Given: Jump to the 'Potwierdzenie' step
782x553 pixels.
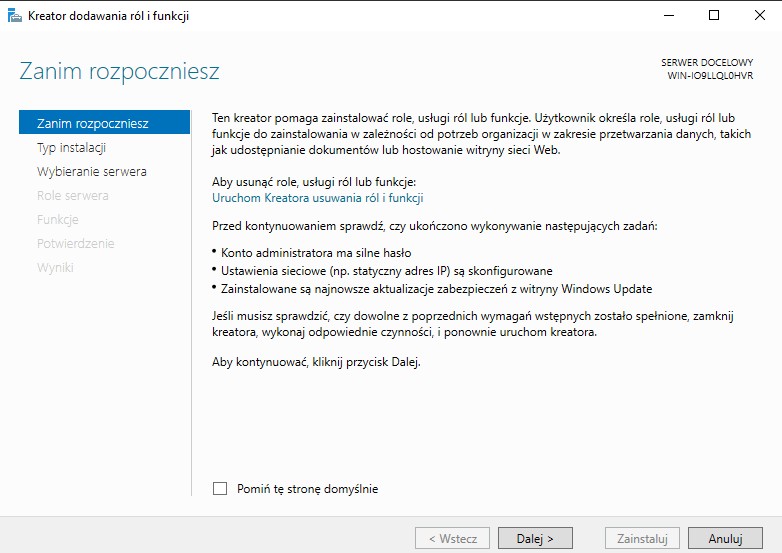Looking at the screenshot, I should (x=75, y=243).
